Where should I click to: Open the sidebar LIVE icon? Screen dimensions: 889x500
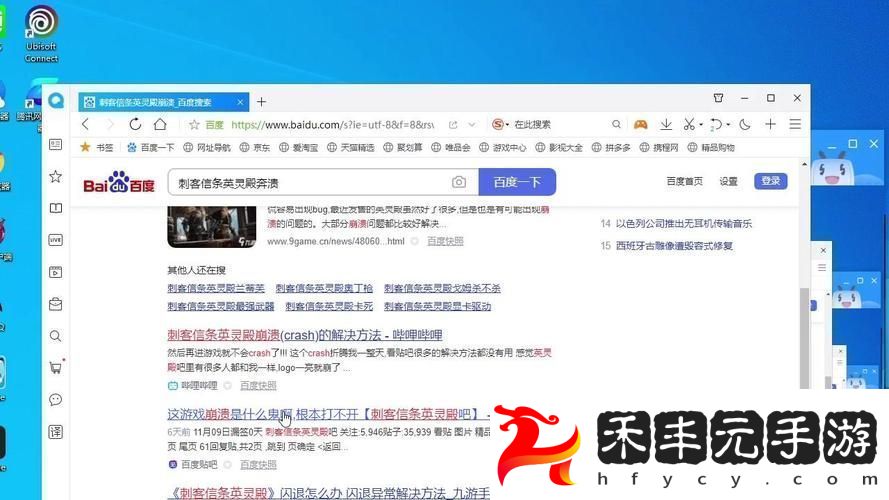(x=56, y=240)
